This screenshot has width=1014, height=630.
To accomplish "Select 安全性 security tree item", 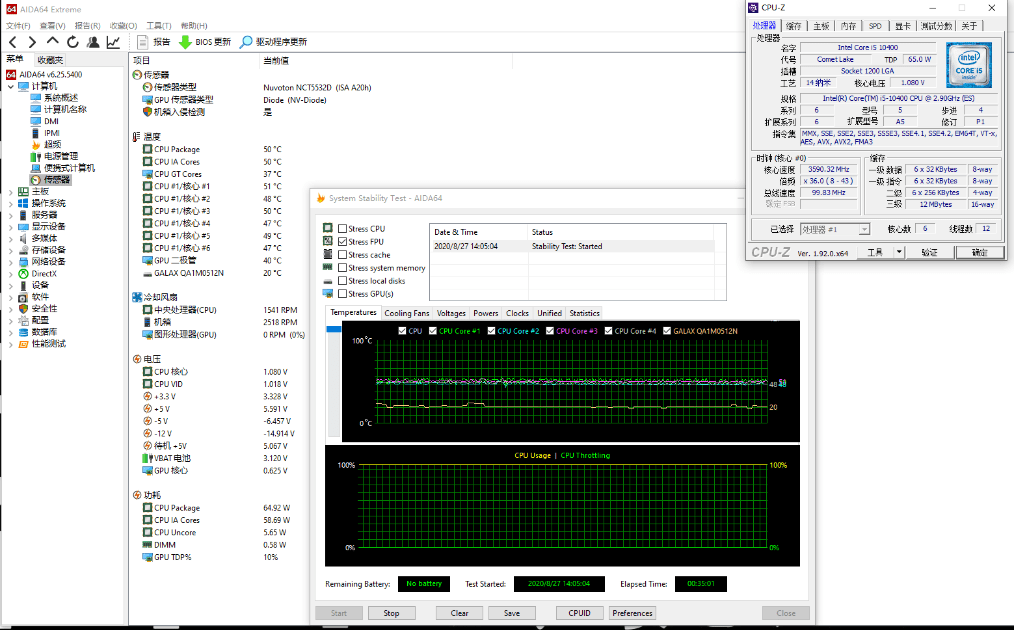I will (x=44, y=309).
